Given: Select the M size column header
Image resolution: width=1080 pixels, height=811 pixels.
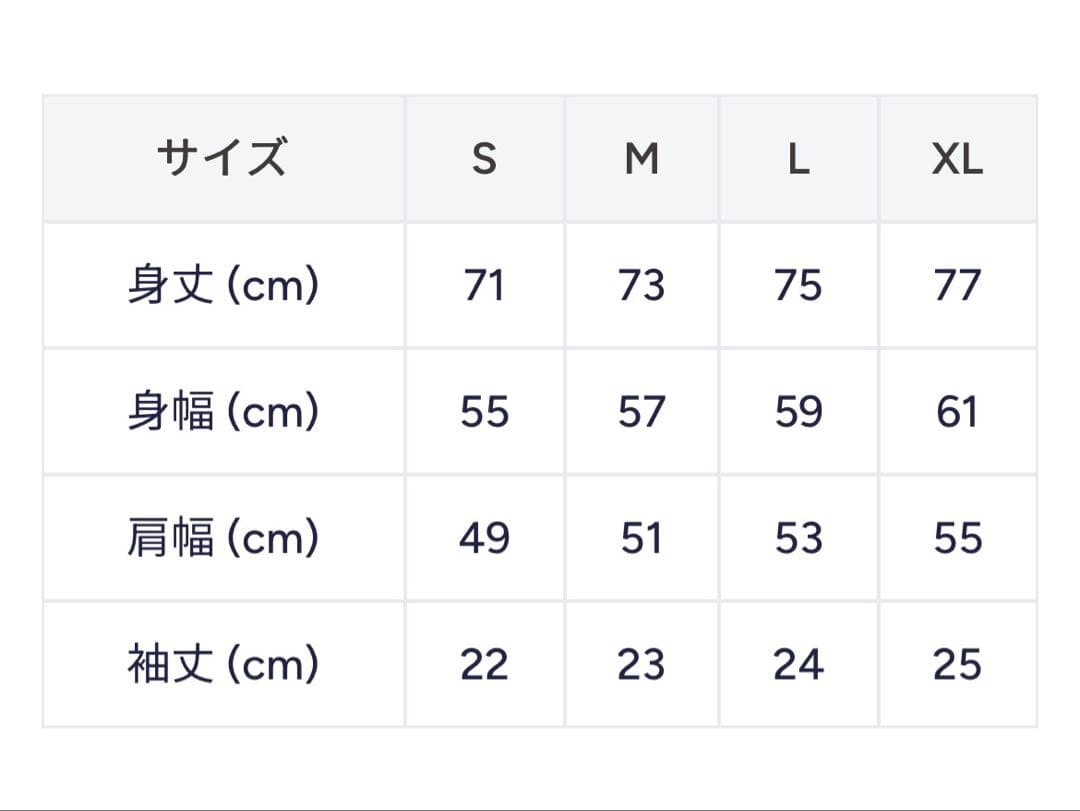Looking at the screenshot, I should pos(641,158).
